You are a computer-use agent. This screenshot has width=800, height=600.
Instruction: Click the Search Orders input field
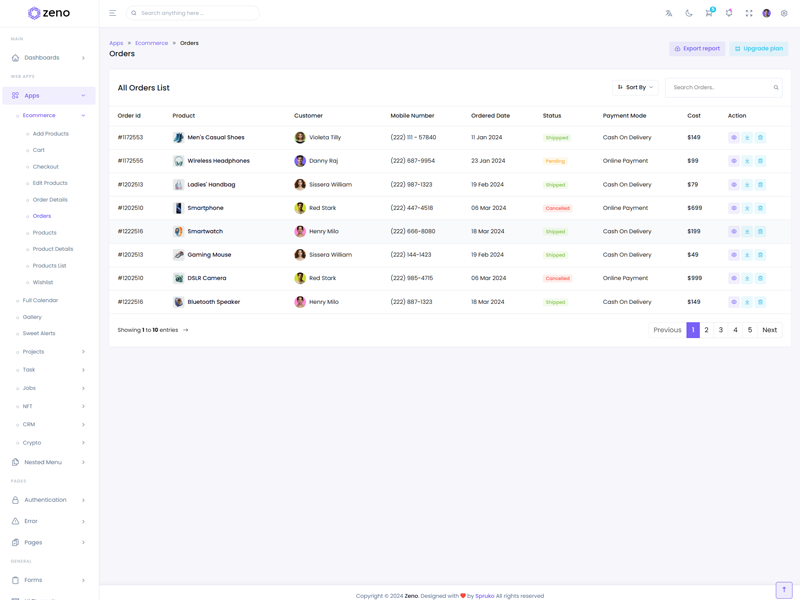click(720, 87)
